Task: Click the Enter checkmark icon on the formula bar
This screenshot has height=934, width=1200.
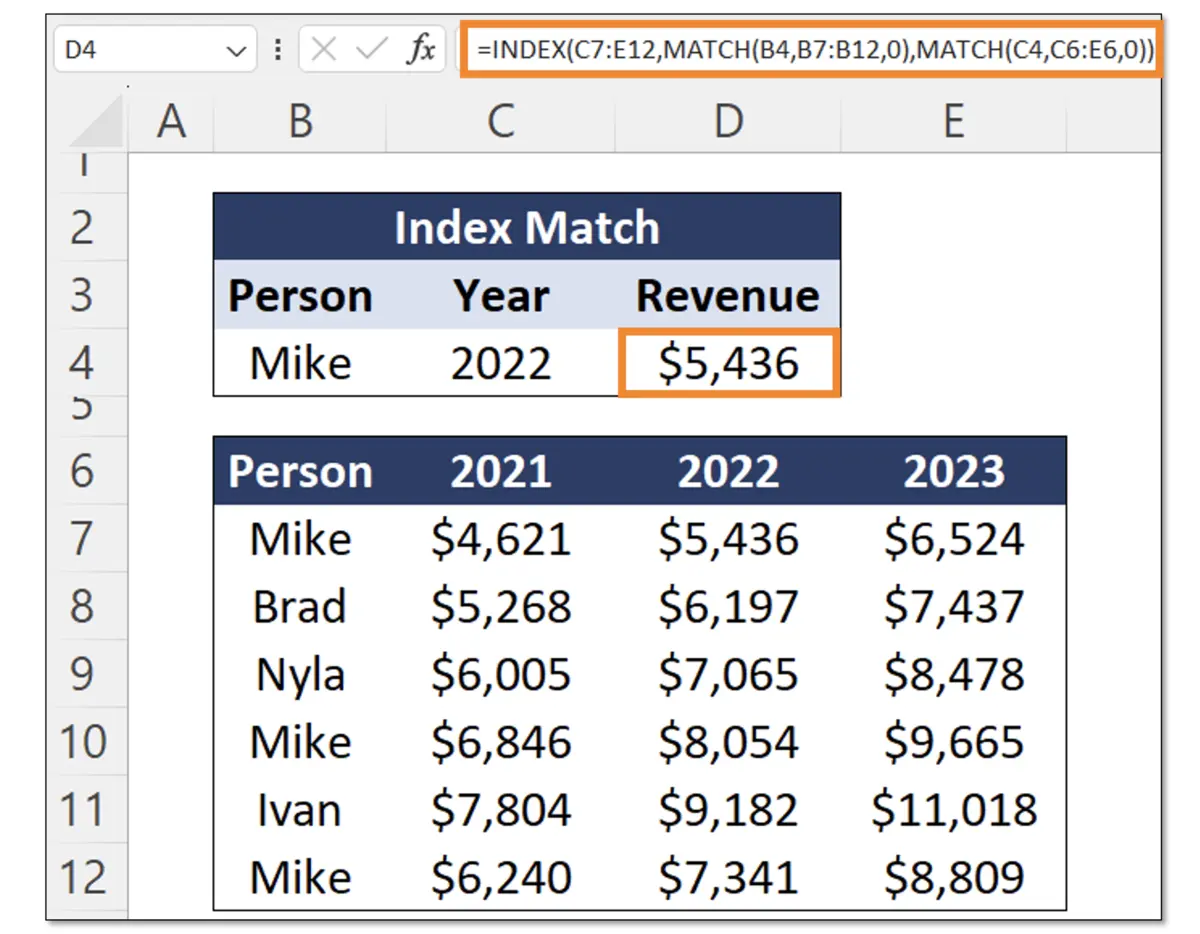Action: click(x=370, y=49)
